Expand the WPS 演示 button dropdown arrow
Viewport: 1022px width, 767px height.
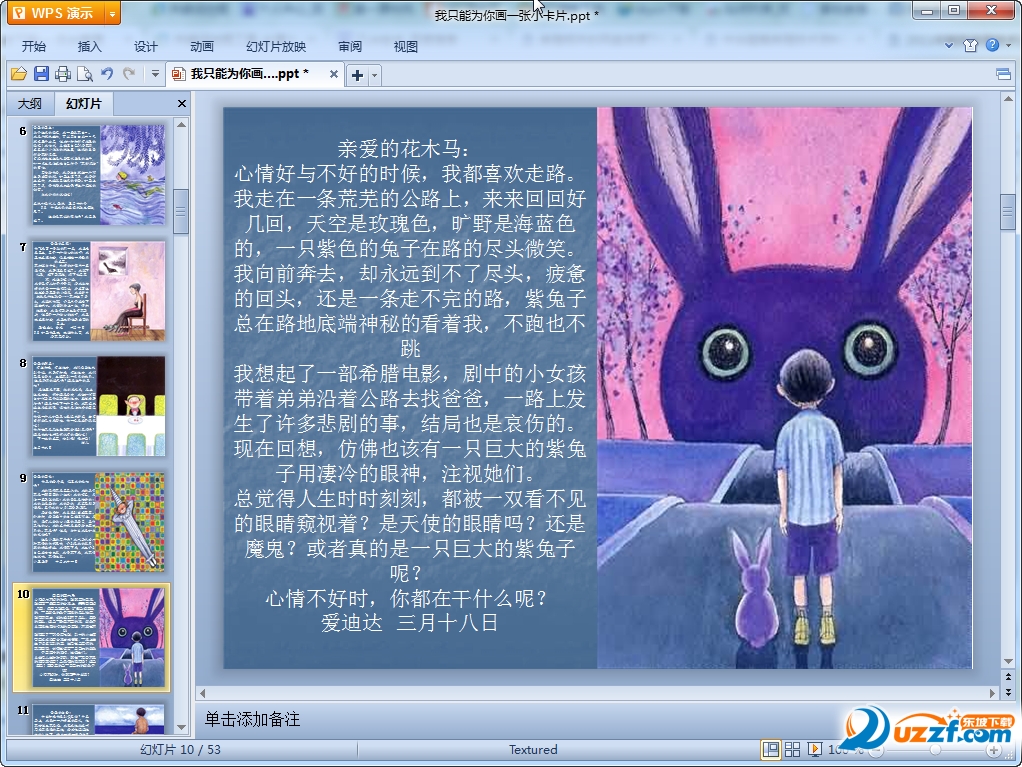[113, 13]
